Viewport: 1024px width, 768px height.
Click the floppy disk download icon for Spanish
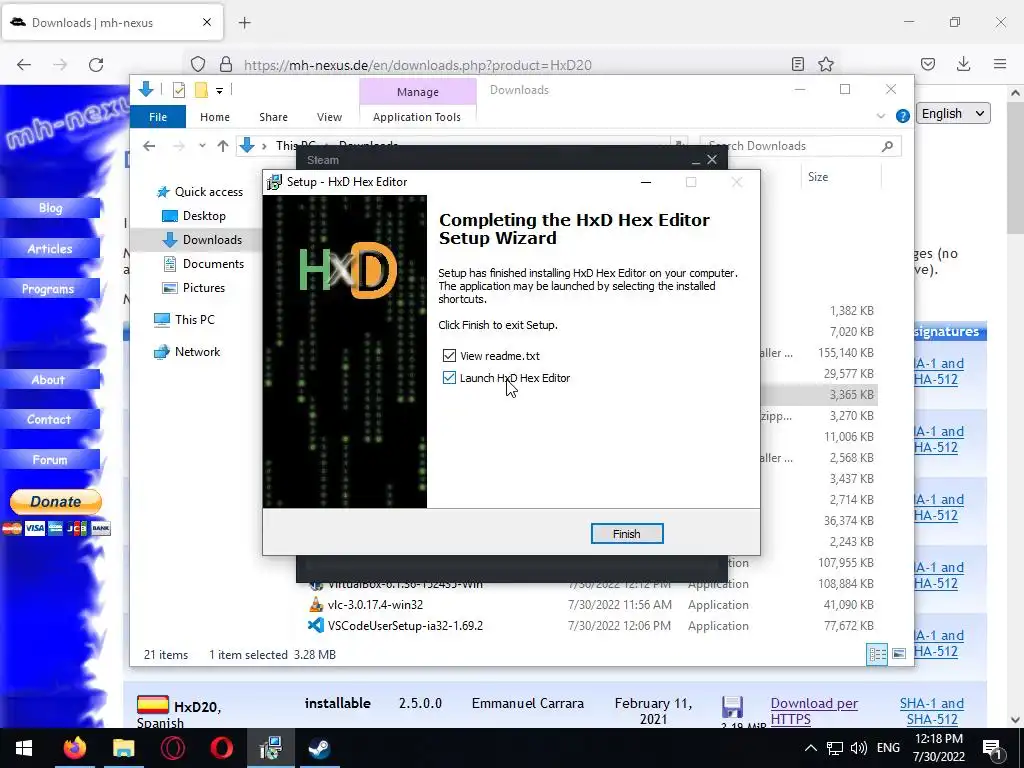click(x=733, y=707)
